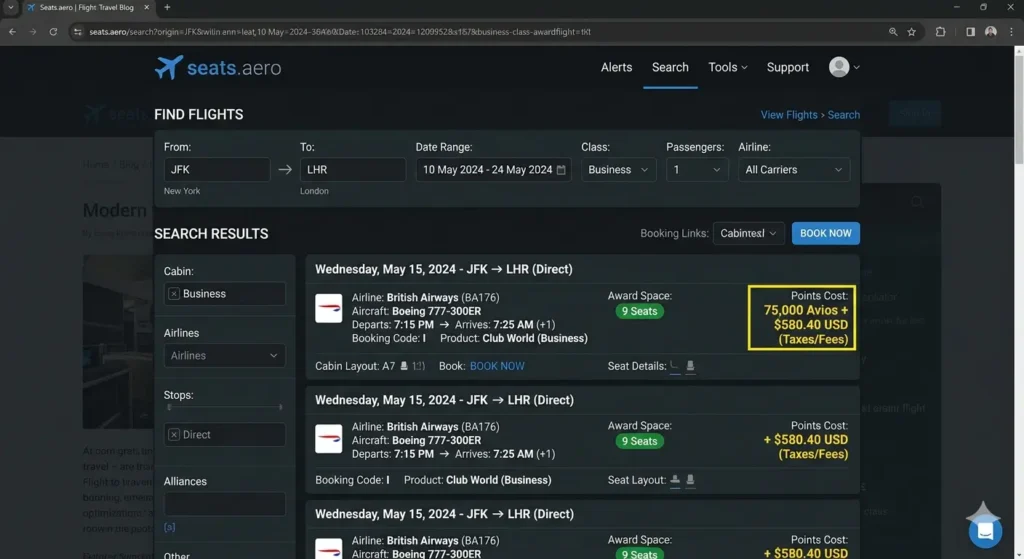The height and width of the screenshot is (559, 1024).
Task: Open the Tools navigation menu
Action: [727, 68]
